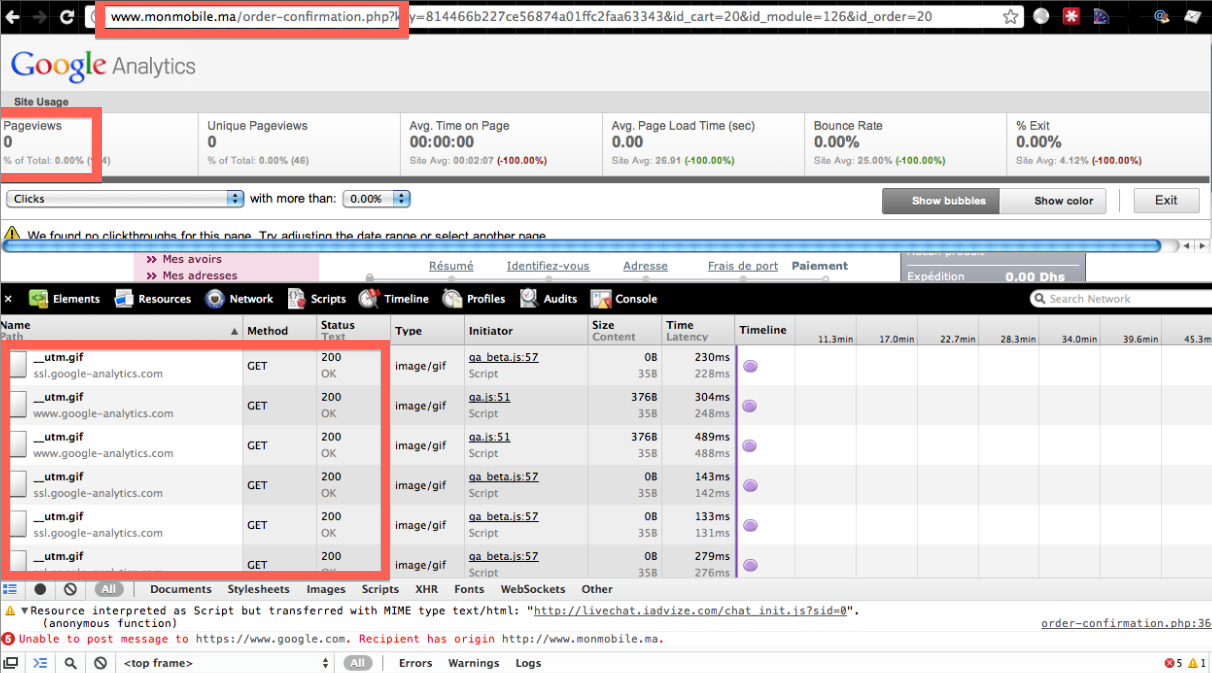This screenshot has height=673, width=1212.
Task: Click the browser back arrow
Action: click(11, 16)
